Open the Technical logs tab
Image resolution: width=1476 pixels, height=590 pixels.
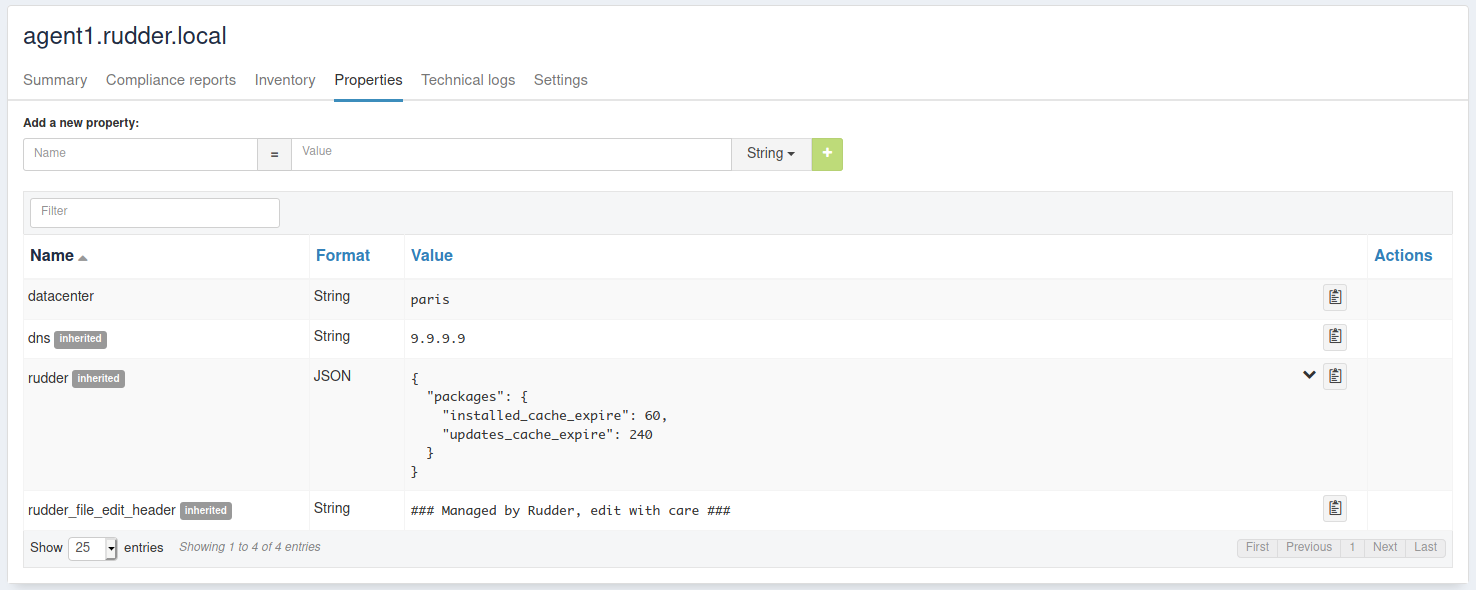(x=468, y=80)
